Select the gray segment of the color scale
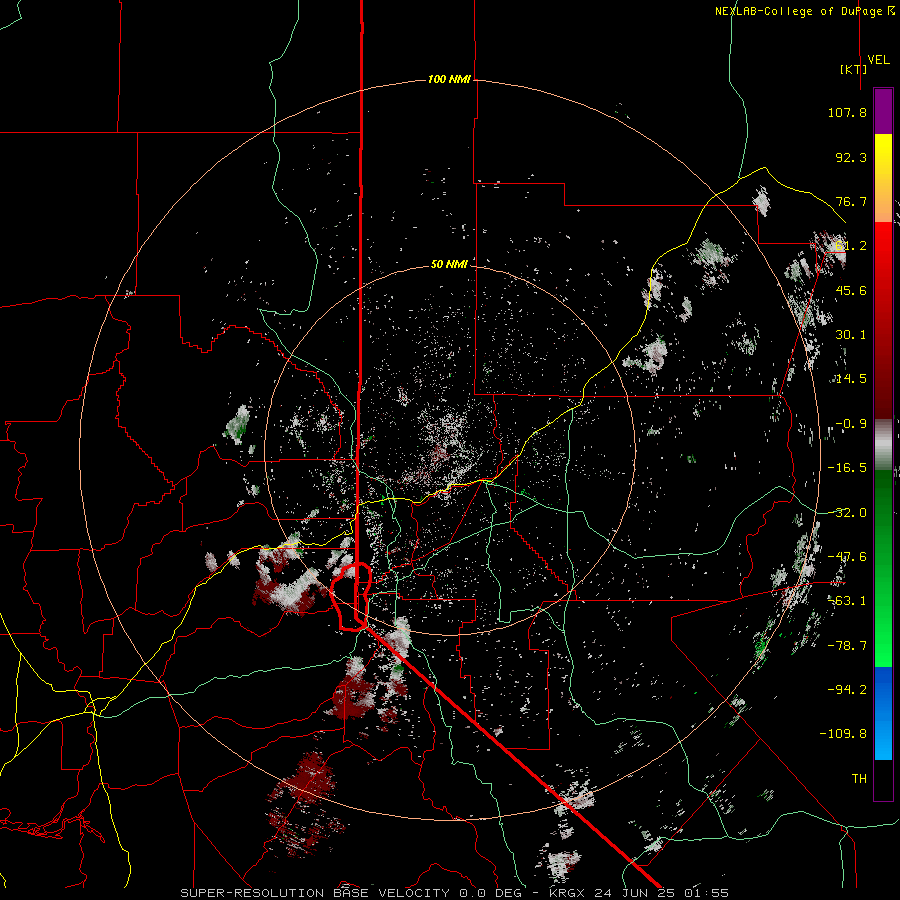The width and height of the screenshot is (900, 900). [883, 444]
